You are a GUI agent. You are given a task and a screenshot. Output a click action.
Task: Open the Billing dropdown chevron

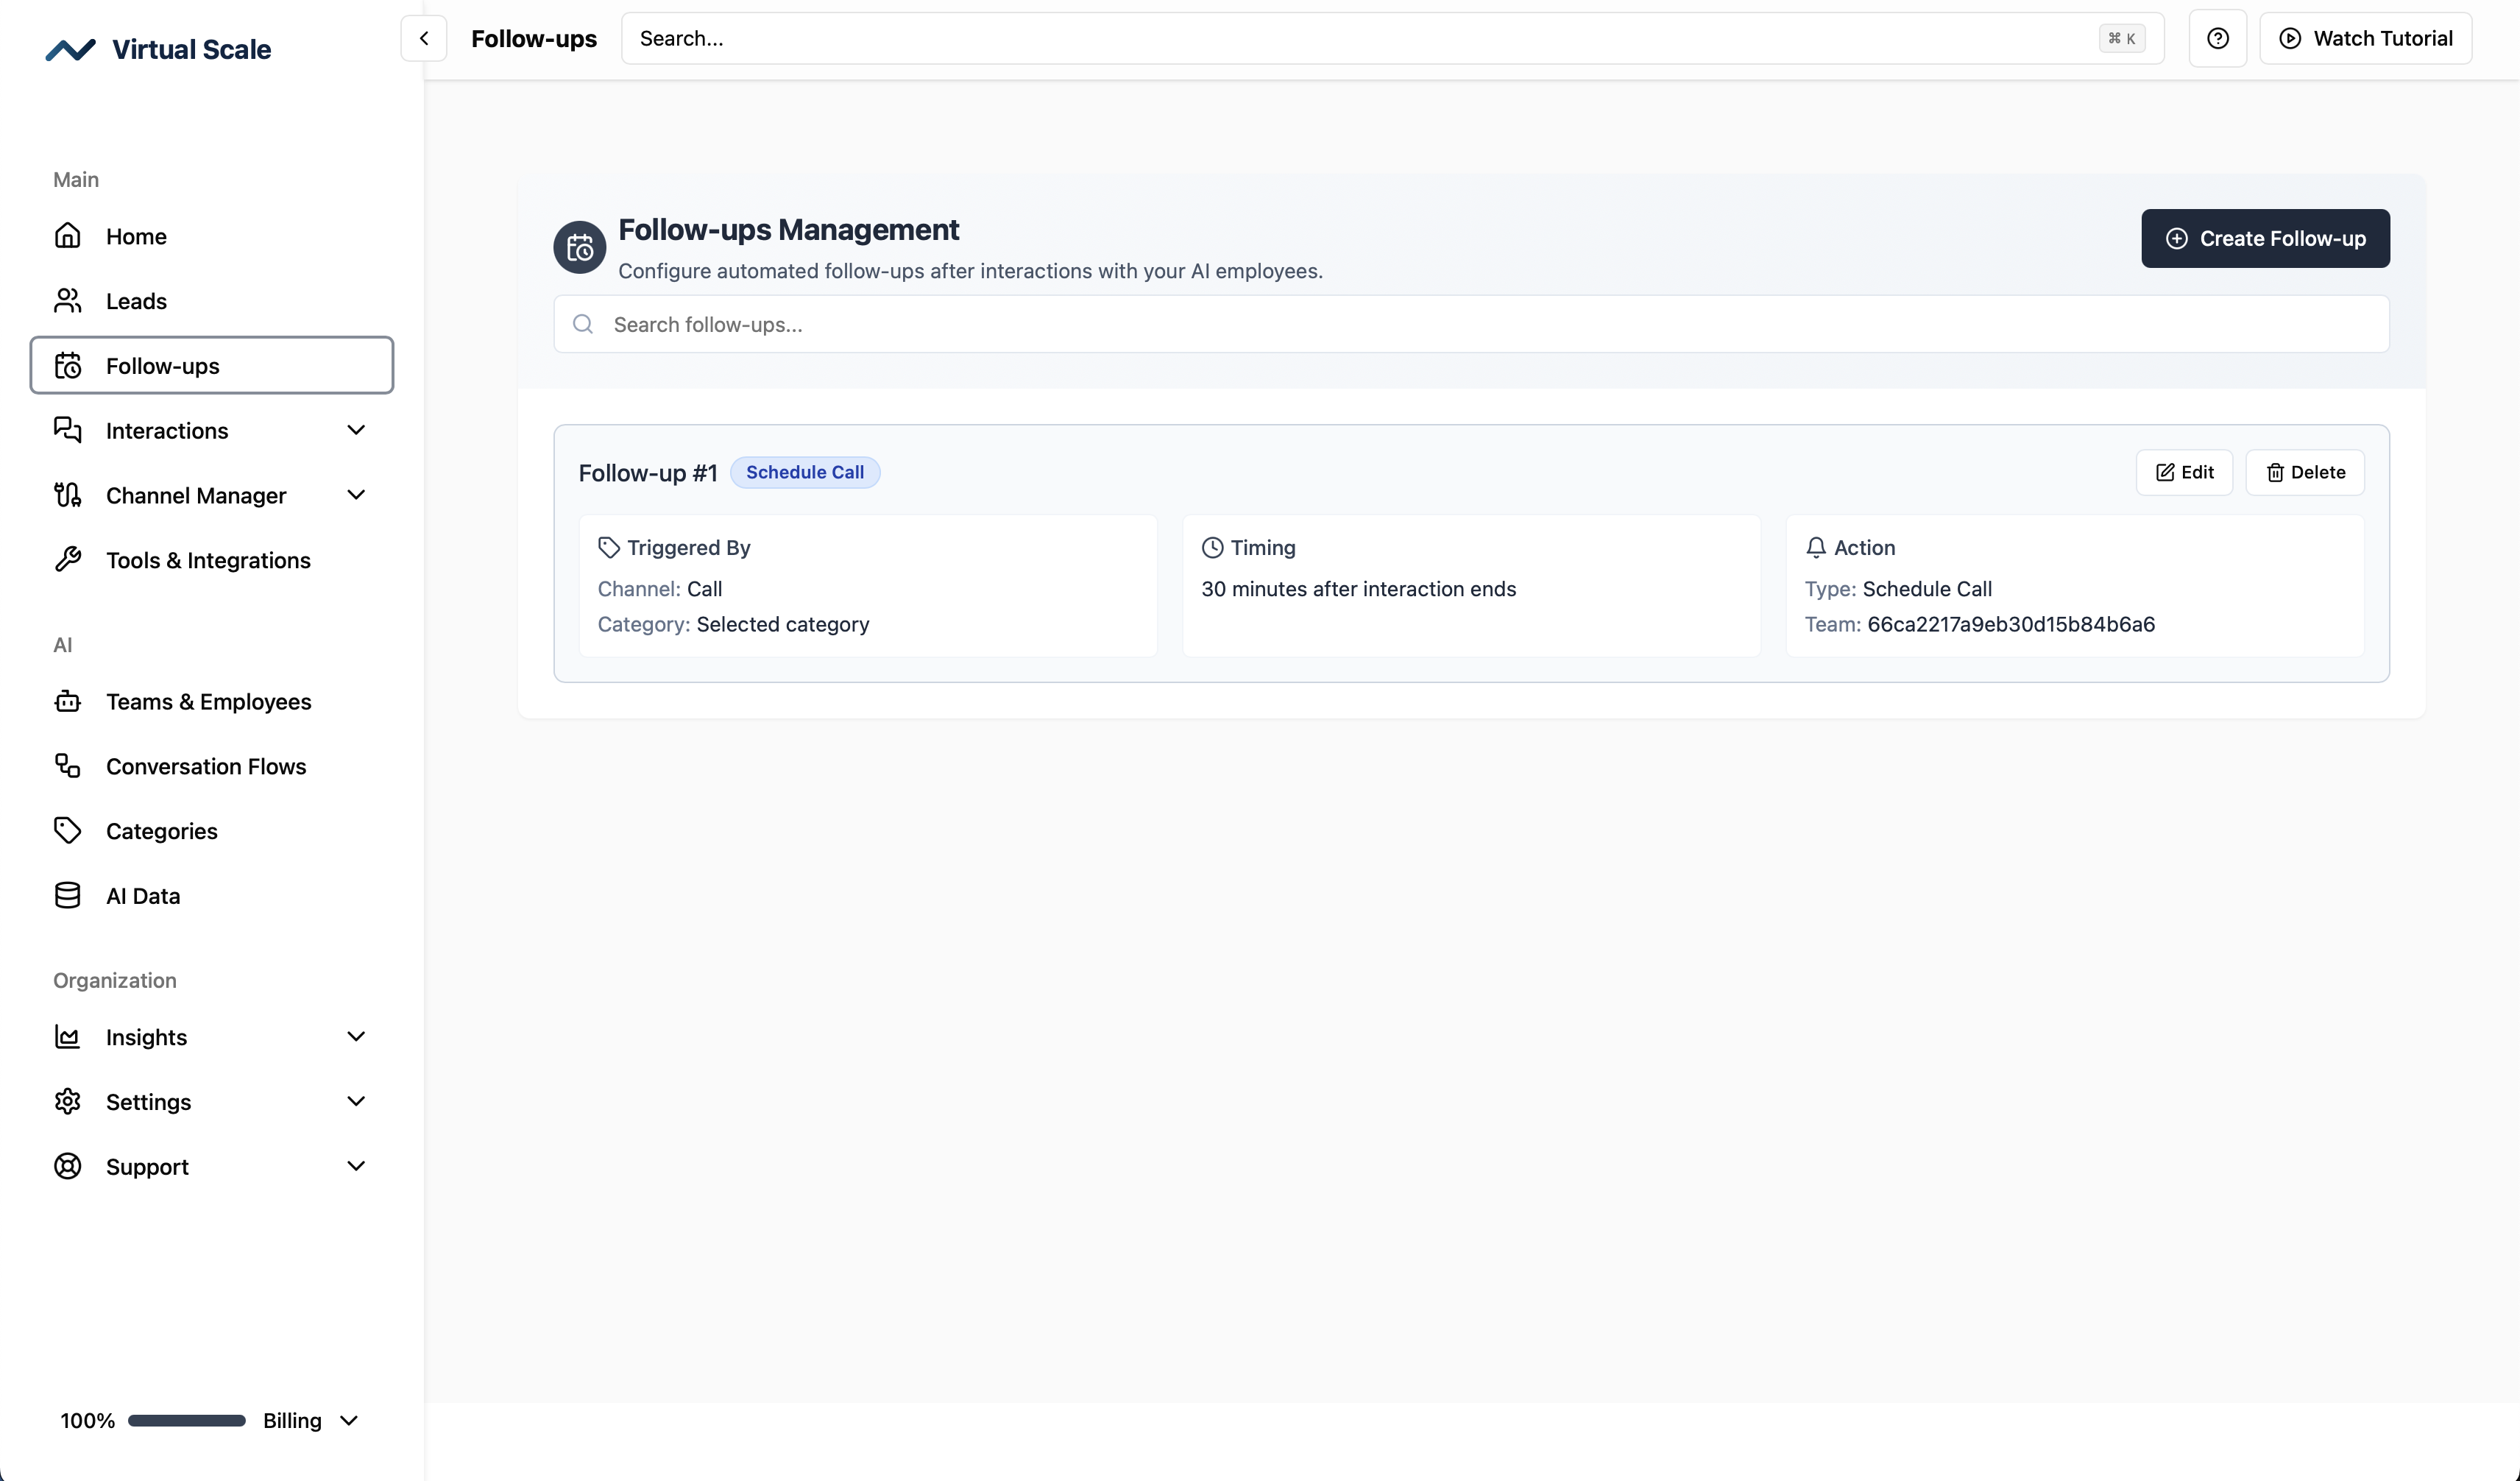[349, 1421]
